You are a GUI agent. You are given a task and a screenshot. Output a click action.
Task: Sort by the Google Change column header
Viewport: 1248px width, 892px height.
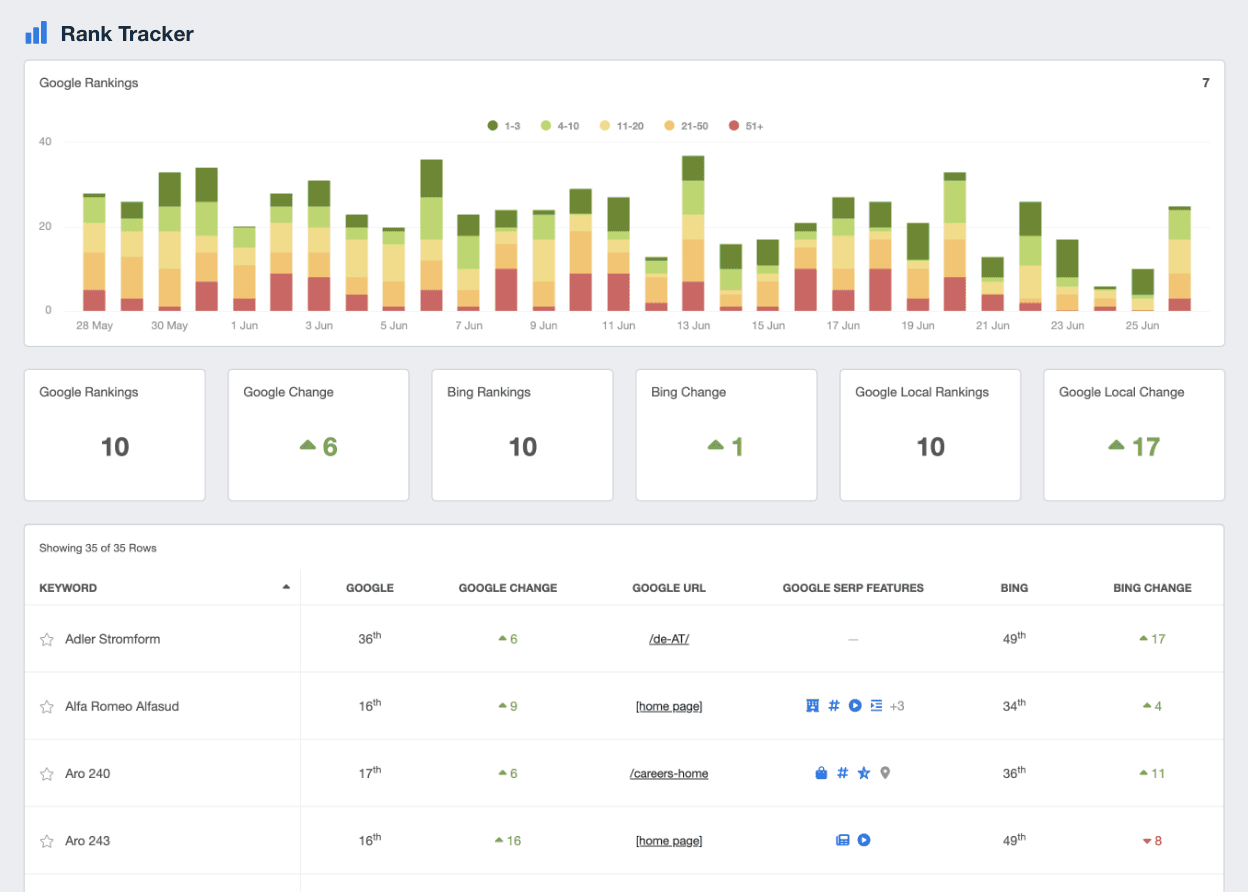pyautogui.click(x=507, y=588)
